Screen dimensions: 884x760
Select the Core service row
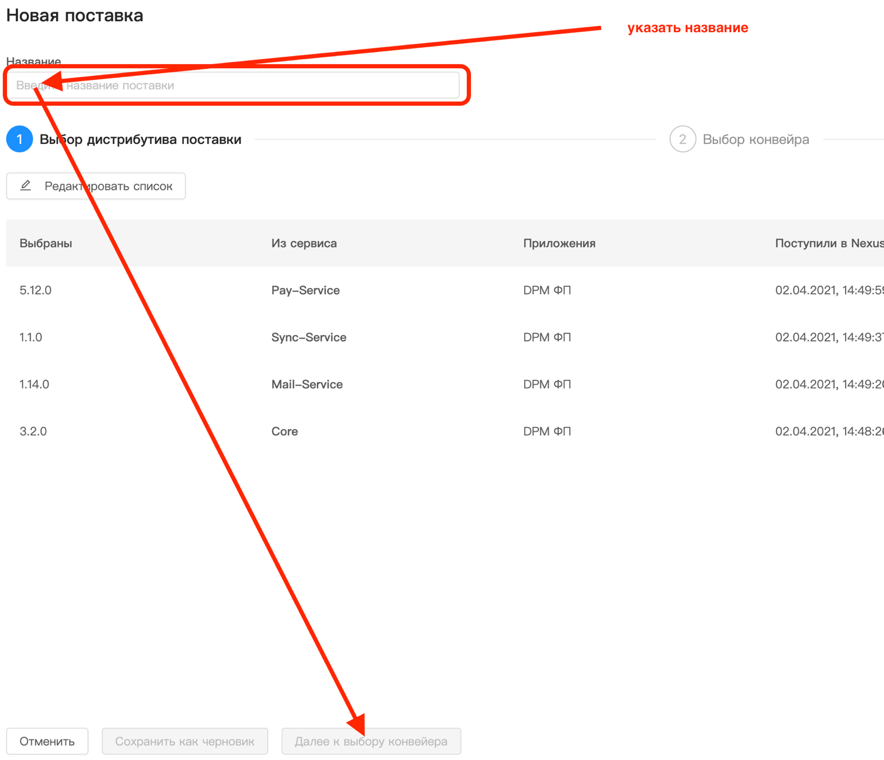tap(284, 431)
